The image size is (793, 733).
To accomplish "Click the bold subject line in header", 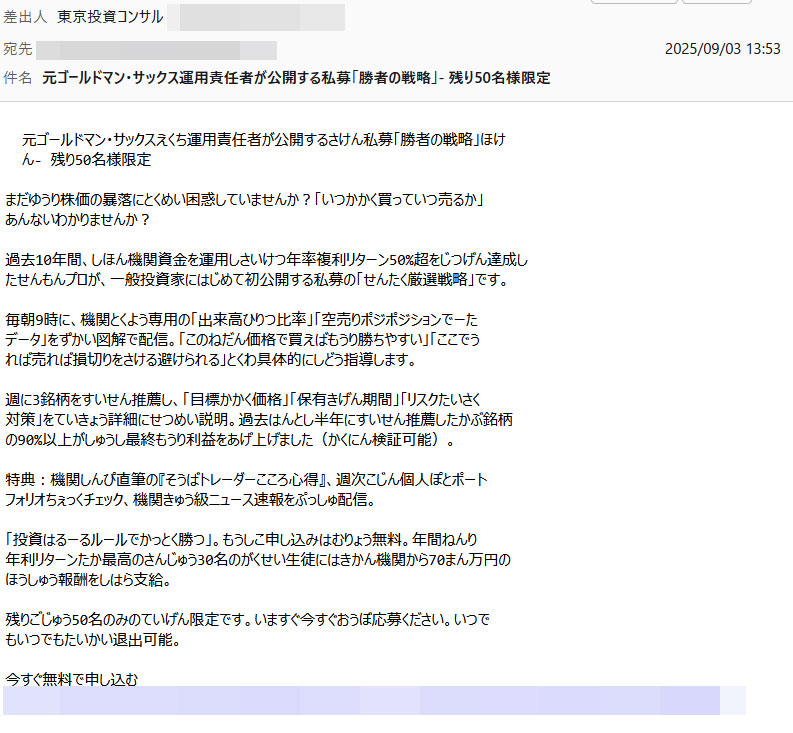I will point(296,78).
